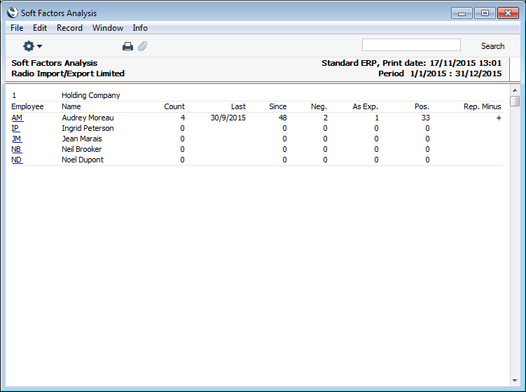Click the As Exp. column header
This screenshot has width=526, height=392.
[x=365, y=107]
